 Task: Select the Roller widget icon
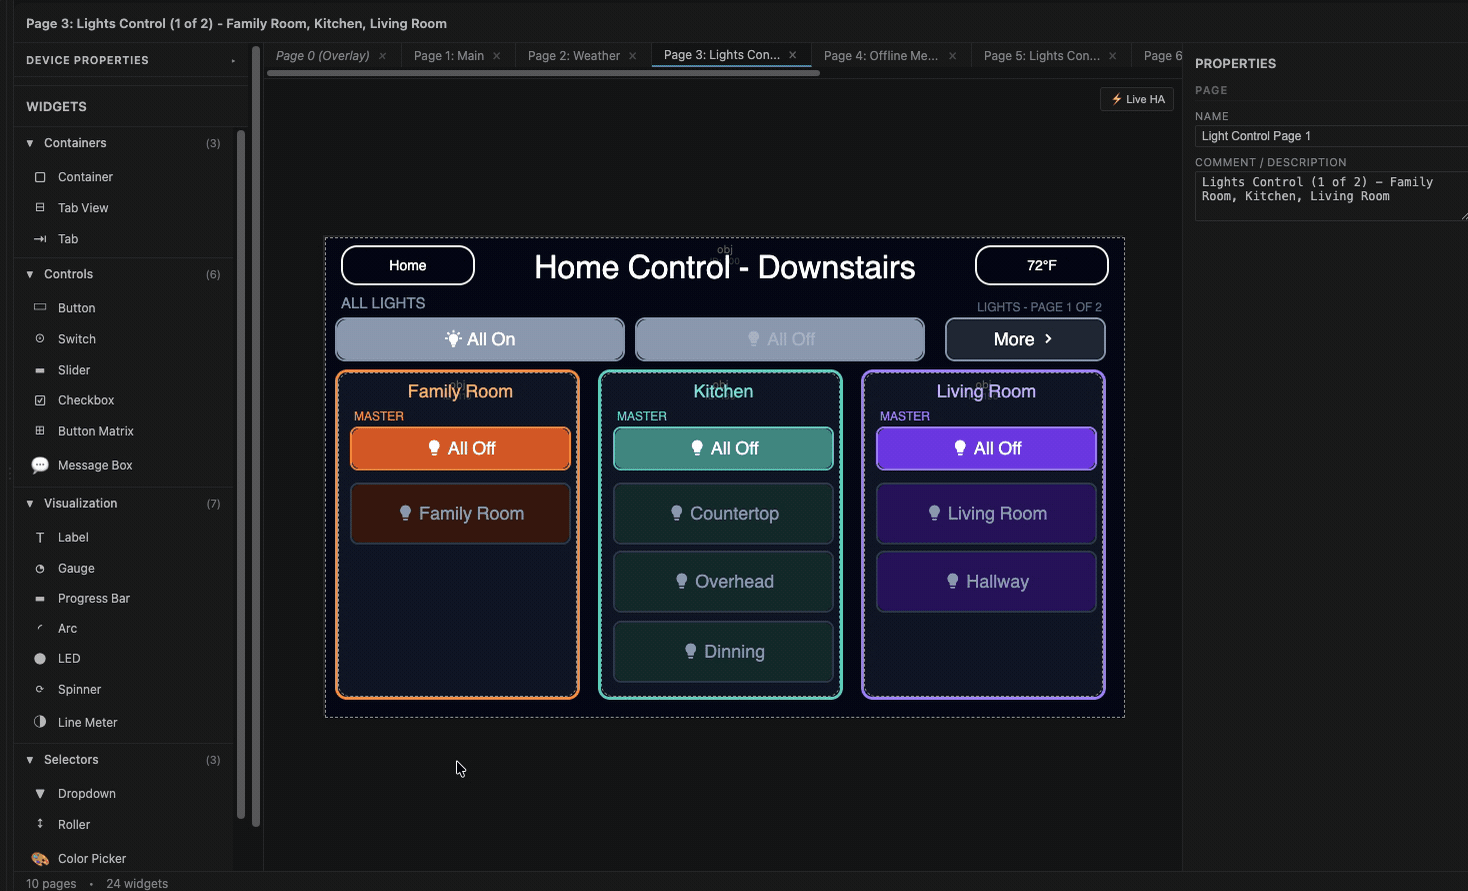(x=40, y=824)
